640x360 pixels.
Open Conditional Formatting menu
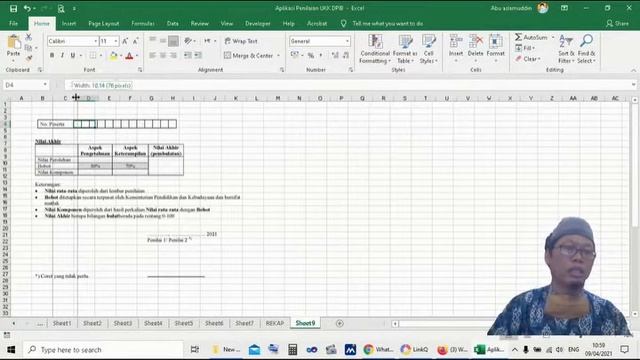(375, 49)
